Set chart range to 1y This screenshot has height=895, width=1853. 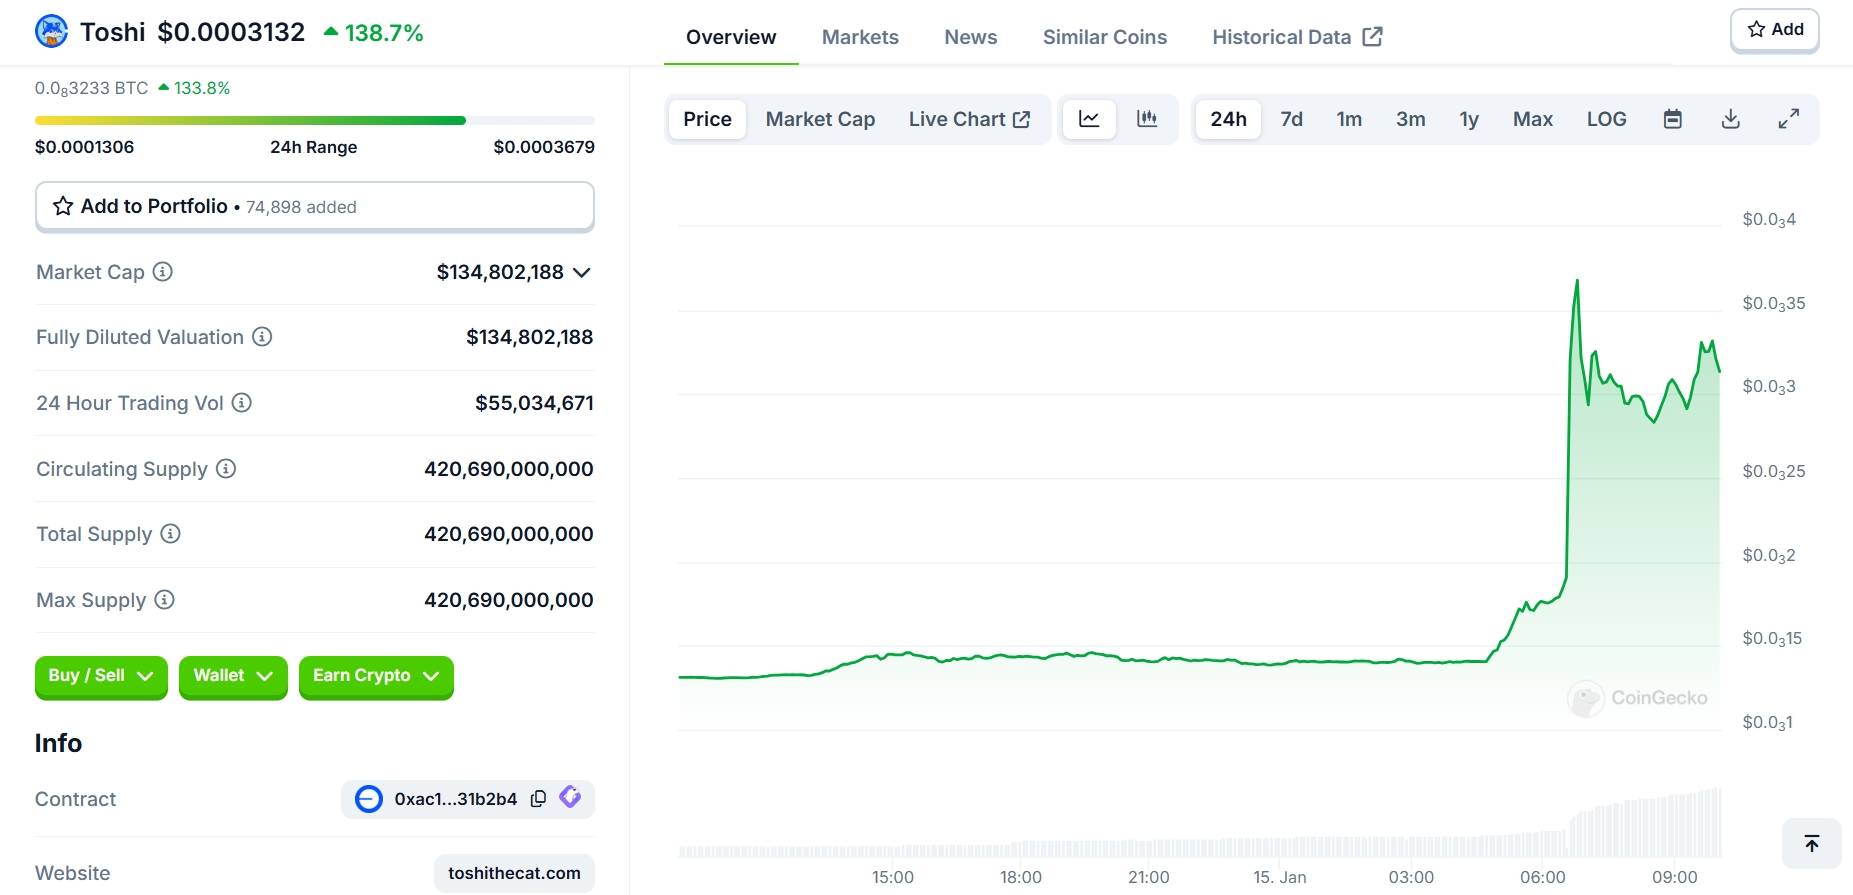[x=1469, y=119]
